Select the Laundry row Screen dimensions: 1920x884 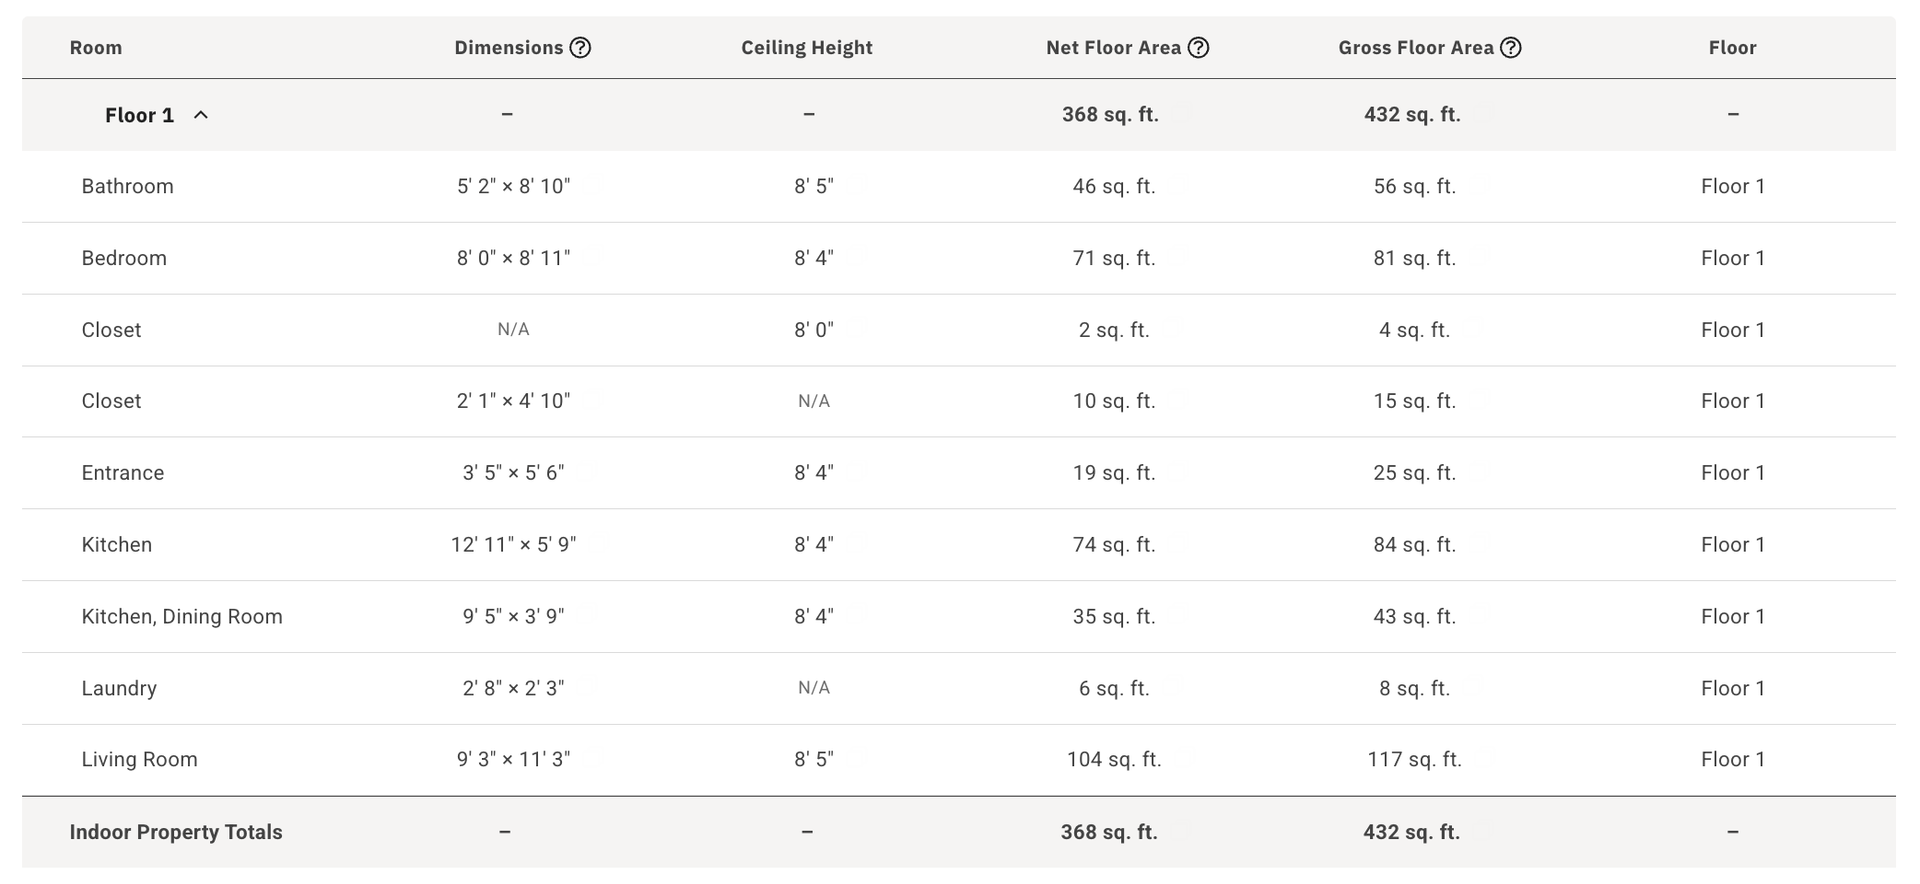959,689
